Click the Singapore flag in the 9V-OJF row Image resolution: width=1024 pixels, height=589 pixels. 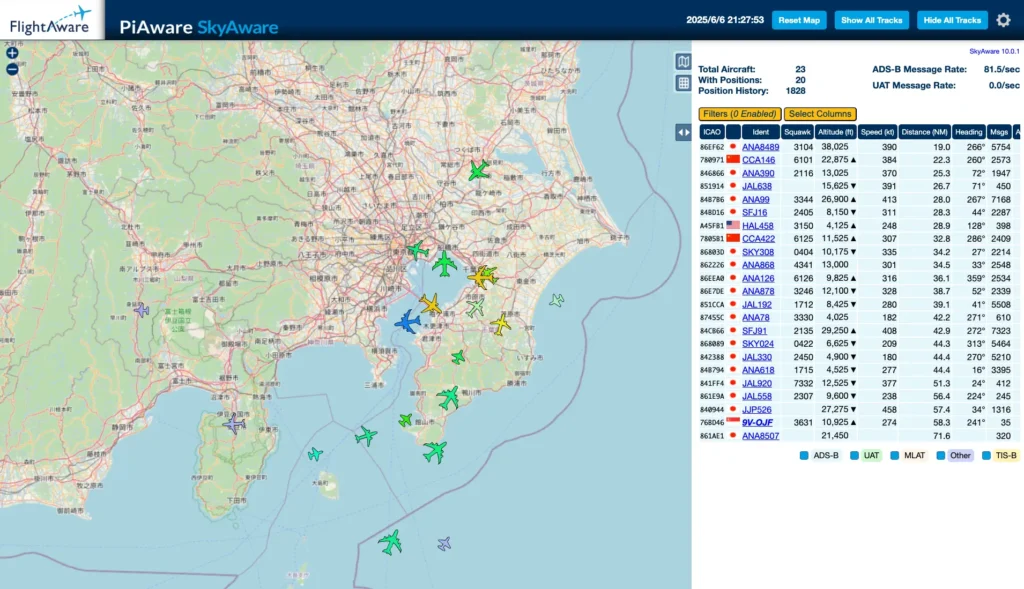tap(733, 422)
